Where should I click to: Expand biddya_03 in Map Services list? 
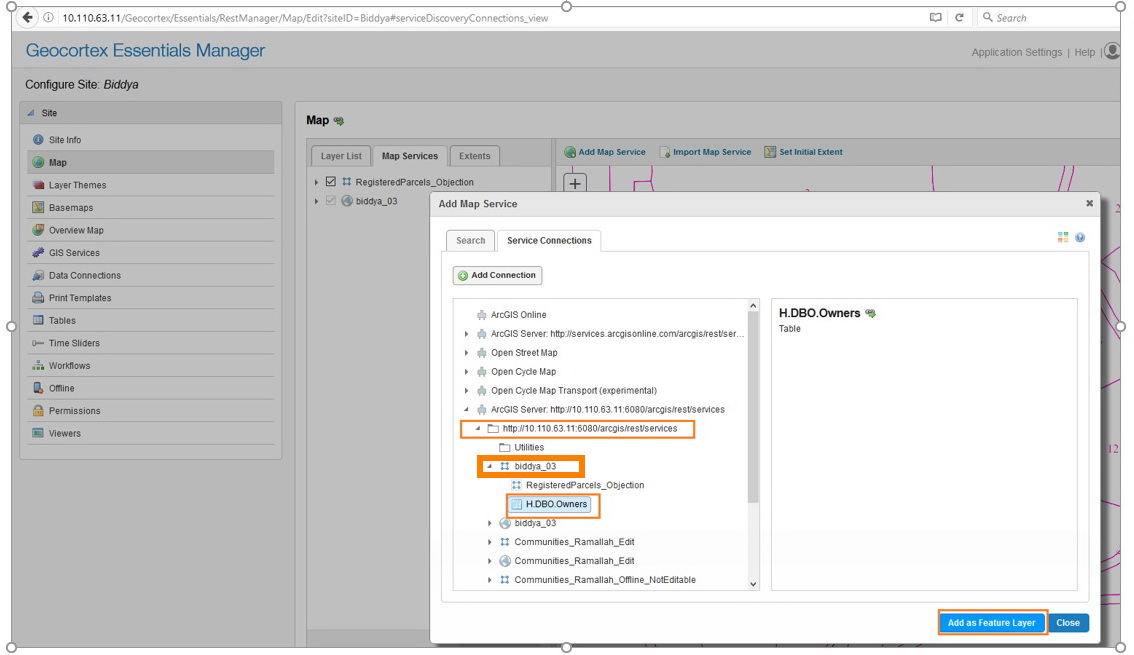[316, 201]
